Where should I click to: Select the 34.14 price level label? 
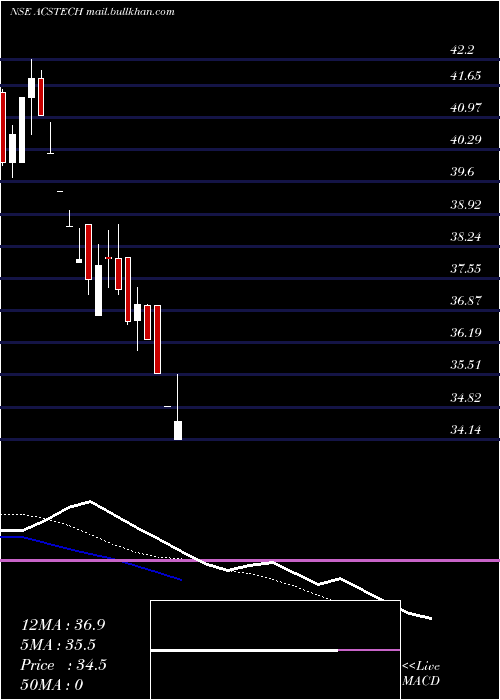466,430
